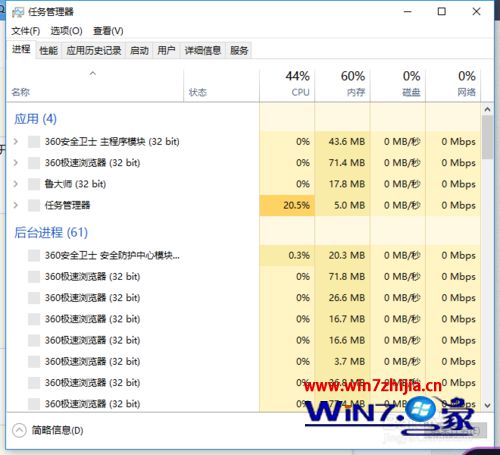Image resolution: width=500 pixels, height=455 pixels.
Task: Click the 任务管理器 row icon
Action: click(34, 205)
